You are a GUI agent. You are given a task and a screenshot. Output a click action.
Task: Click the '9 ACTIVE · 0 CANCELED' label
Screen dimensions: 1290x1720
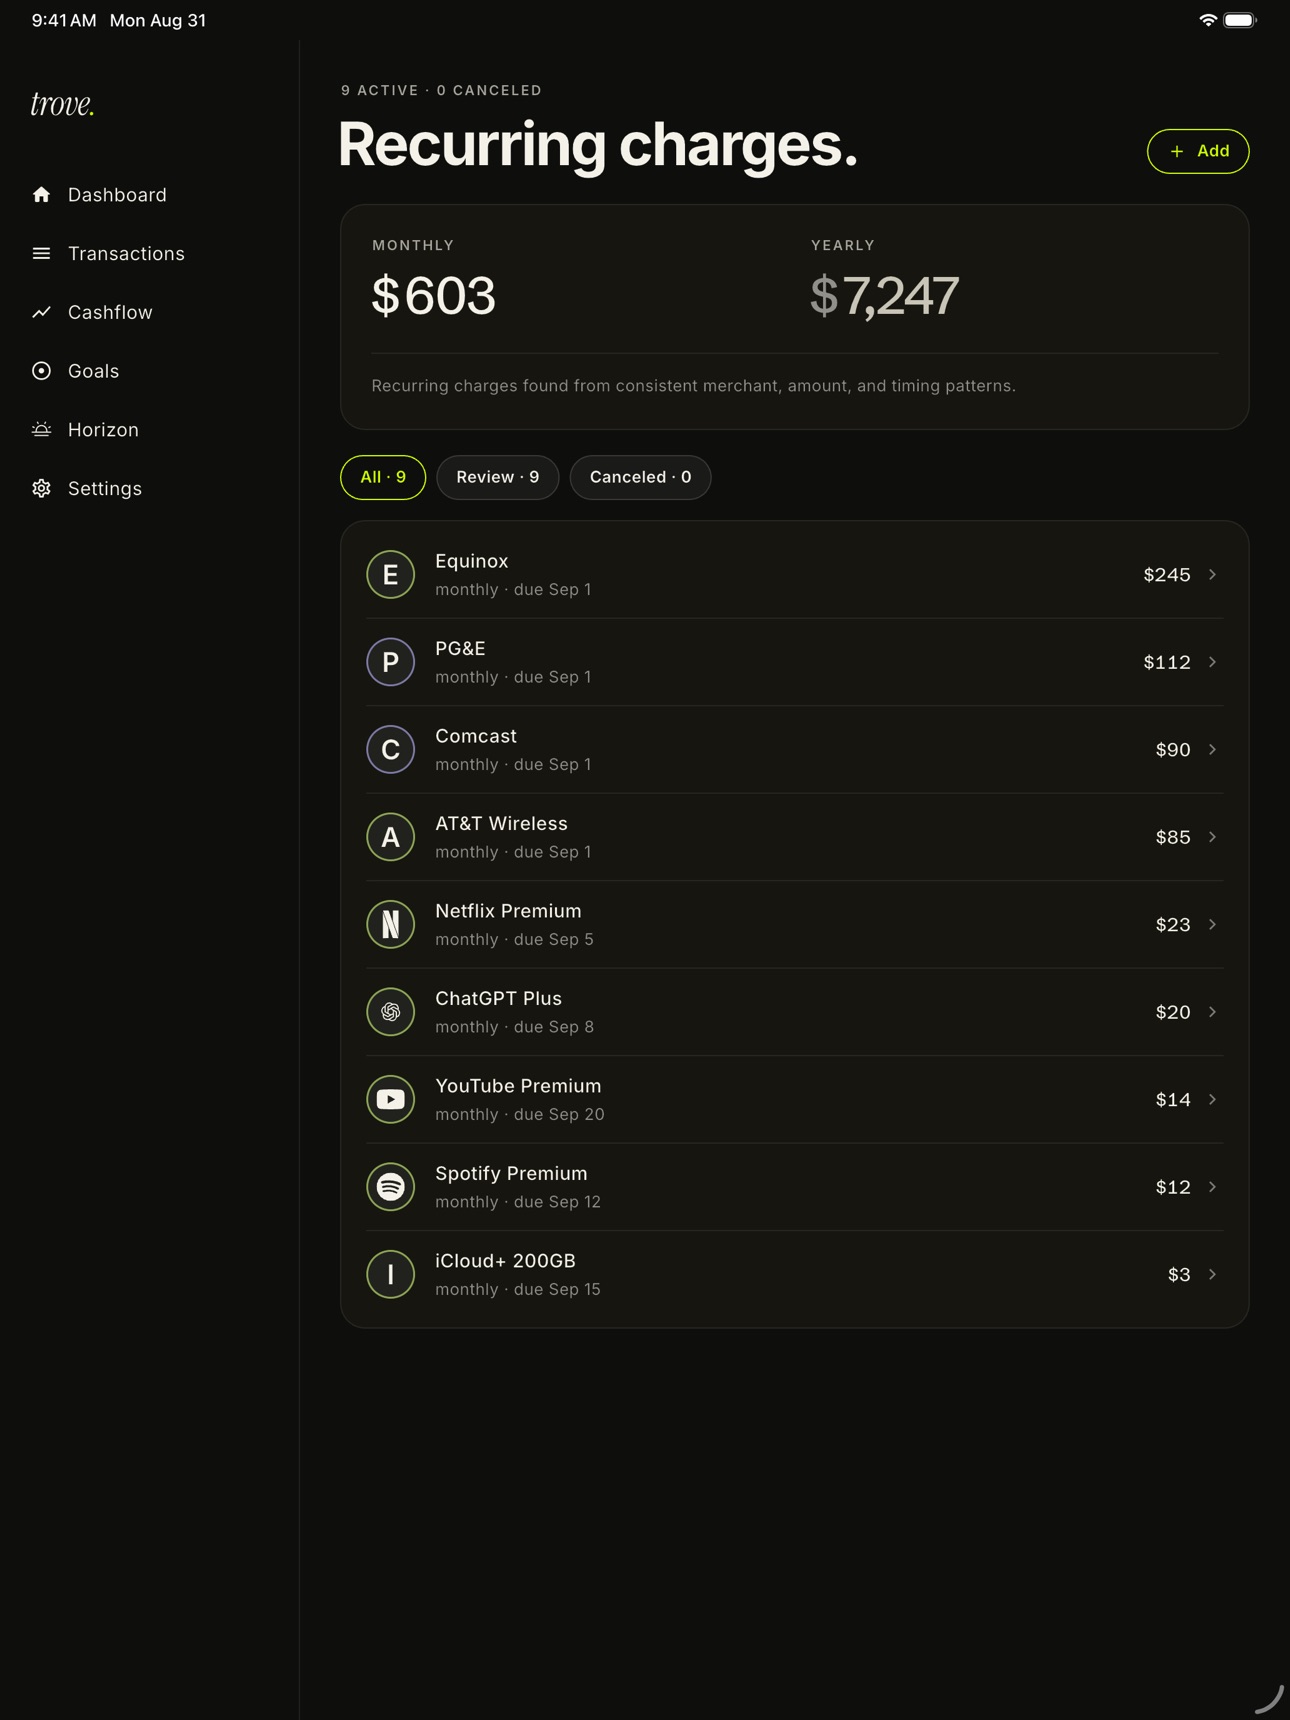441,90
